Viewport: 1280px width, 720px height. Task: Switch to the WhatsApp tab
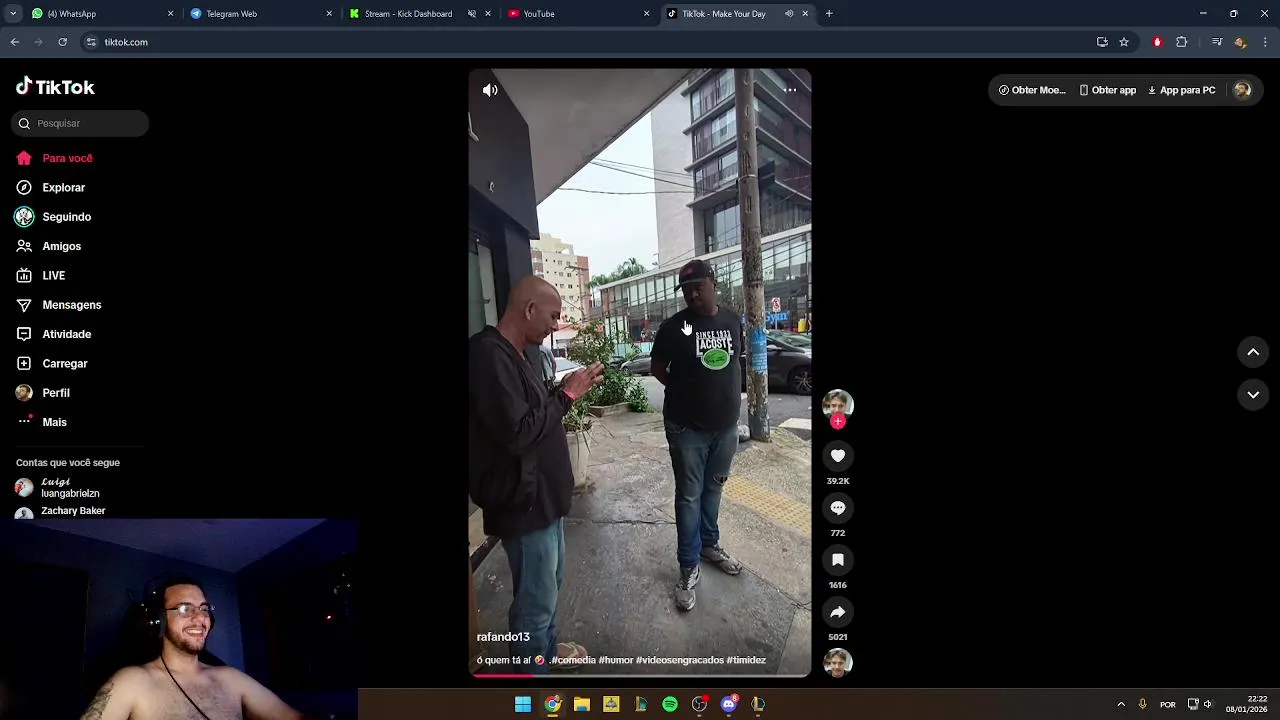click(x=100, y=14)
